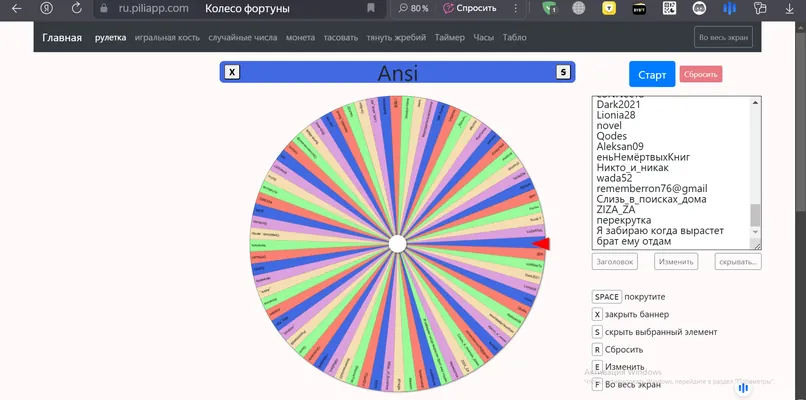The height and width of the screenshot is (400, 806).
Task: Click the S скрыть выбранный элемент key
Action: pos(654,332)
